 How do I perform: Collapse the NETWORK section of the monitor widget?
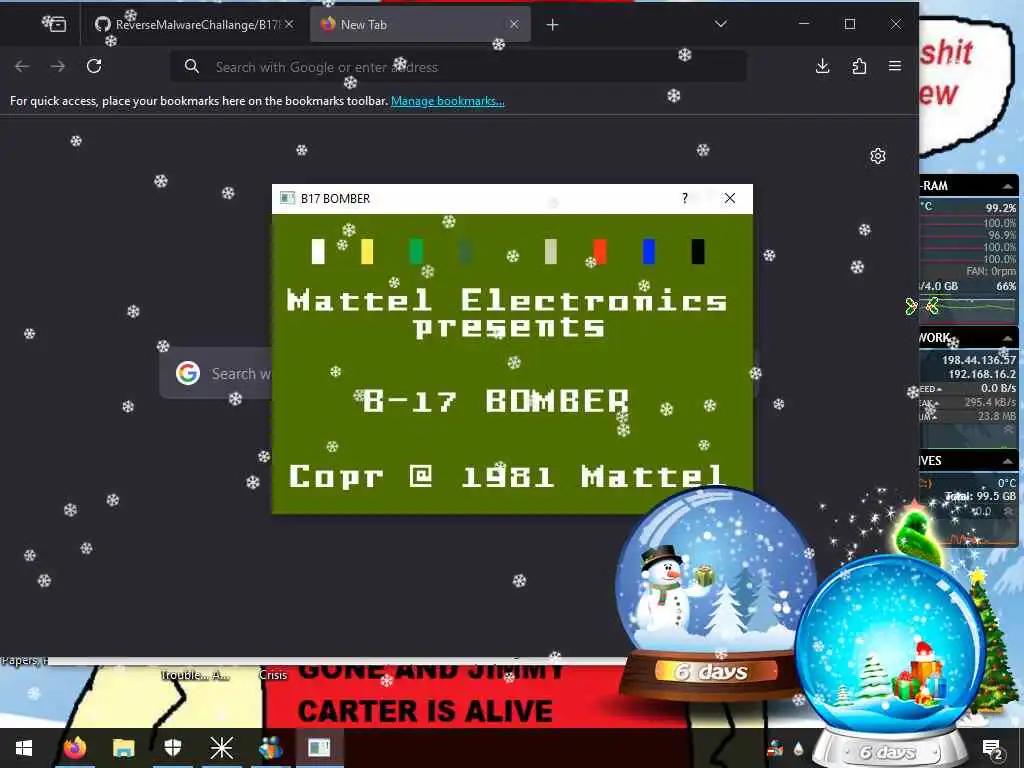click(1008, 338)
